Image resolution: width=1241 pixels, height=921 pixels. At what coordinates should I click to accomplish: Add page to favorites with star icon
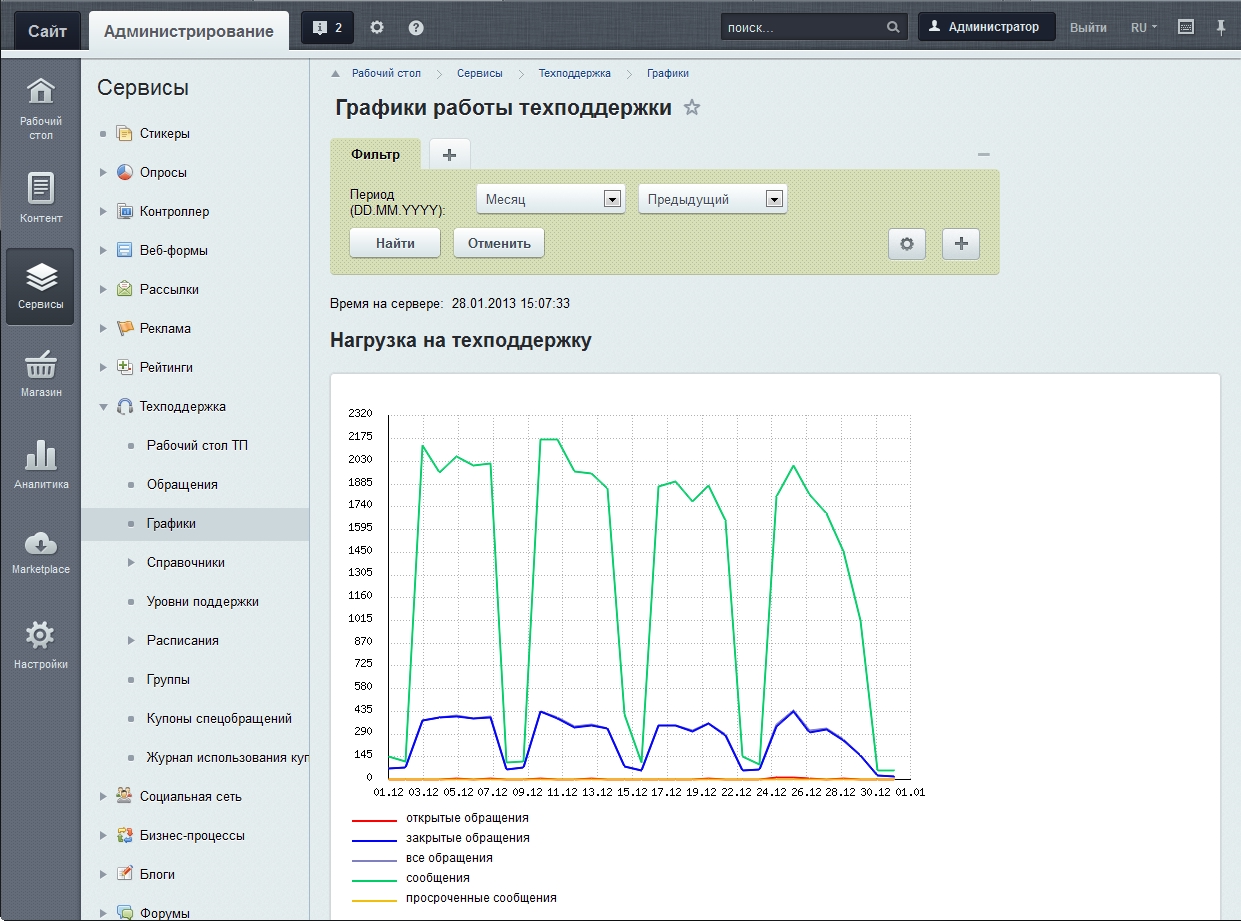click(692, 108)
